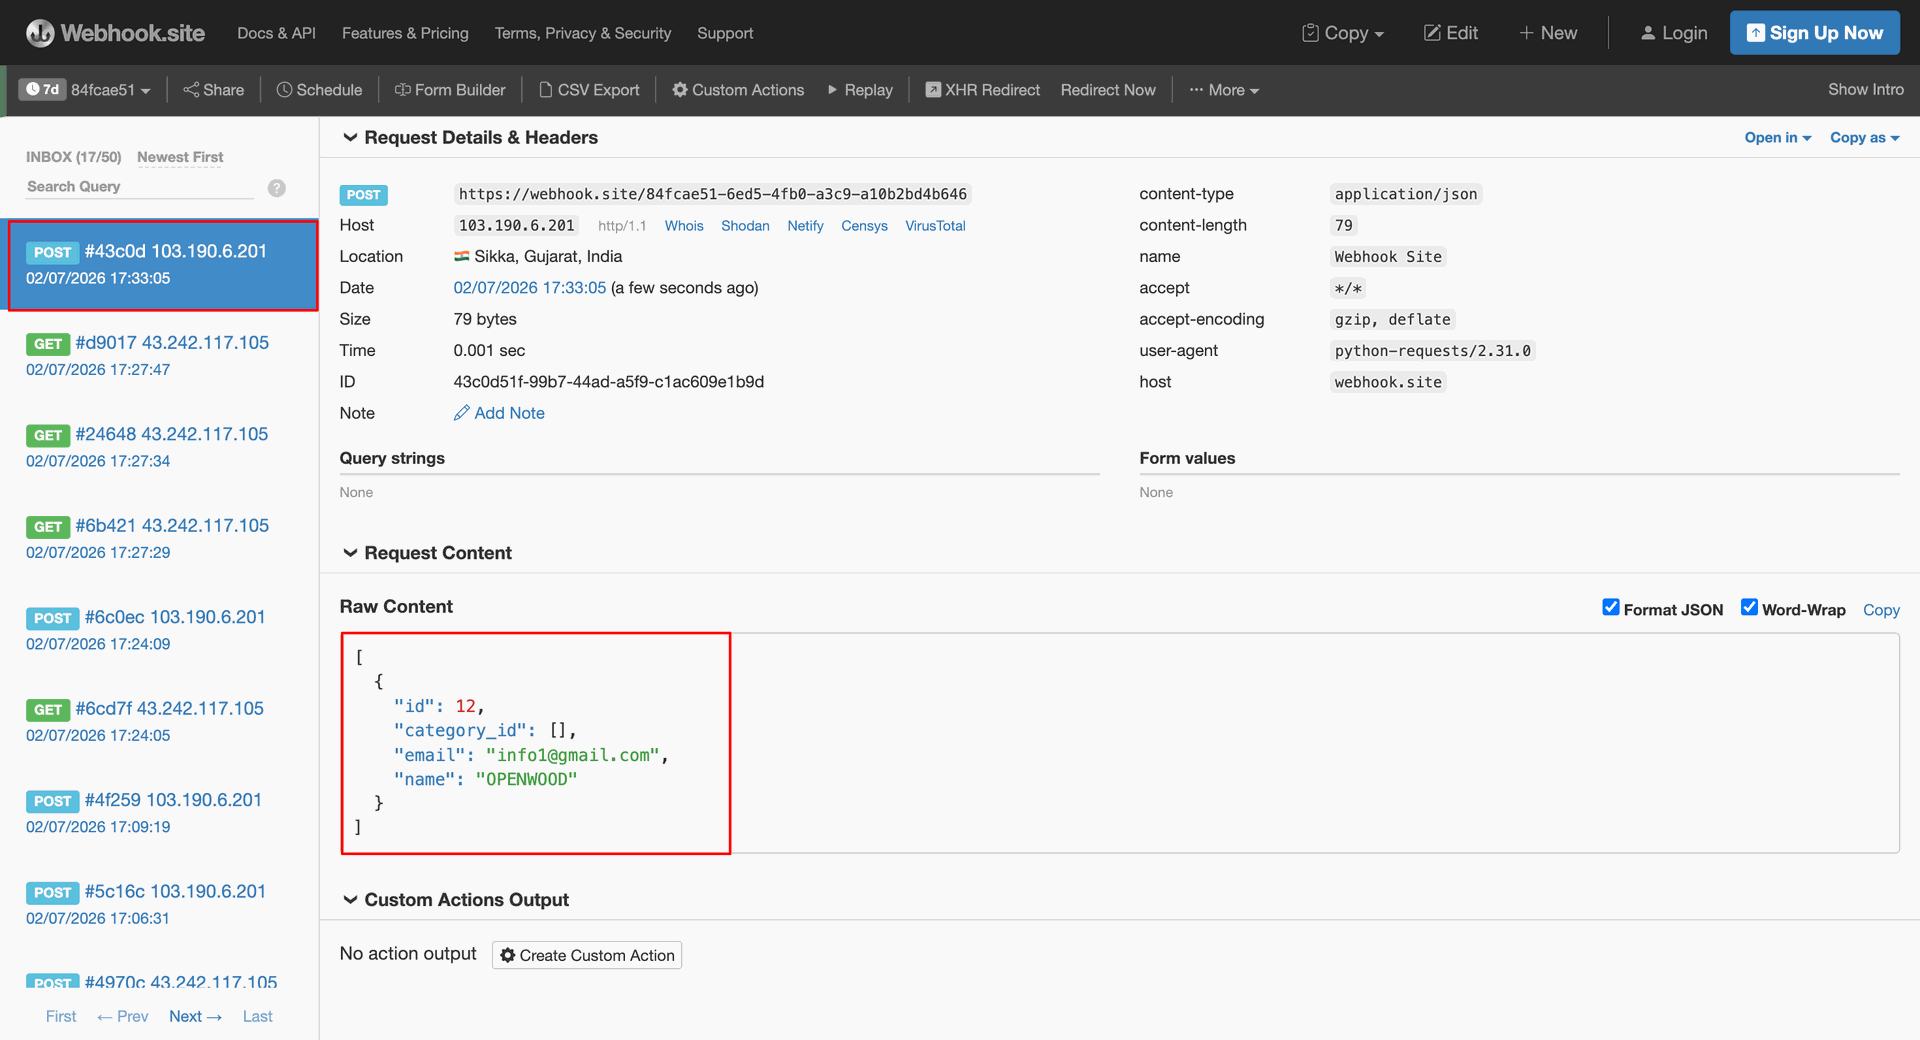Image resolution: width=1920 pixels, height=1040 pixels.
Task: Click the Replay play icon
Action: click(832, 90)
